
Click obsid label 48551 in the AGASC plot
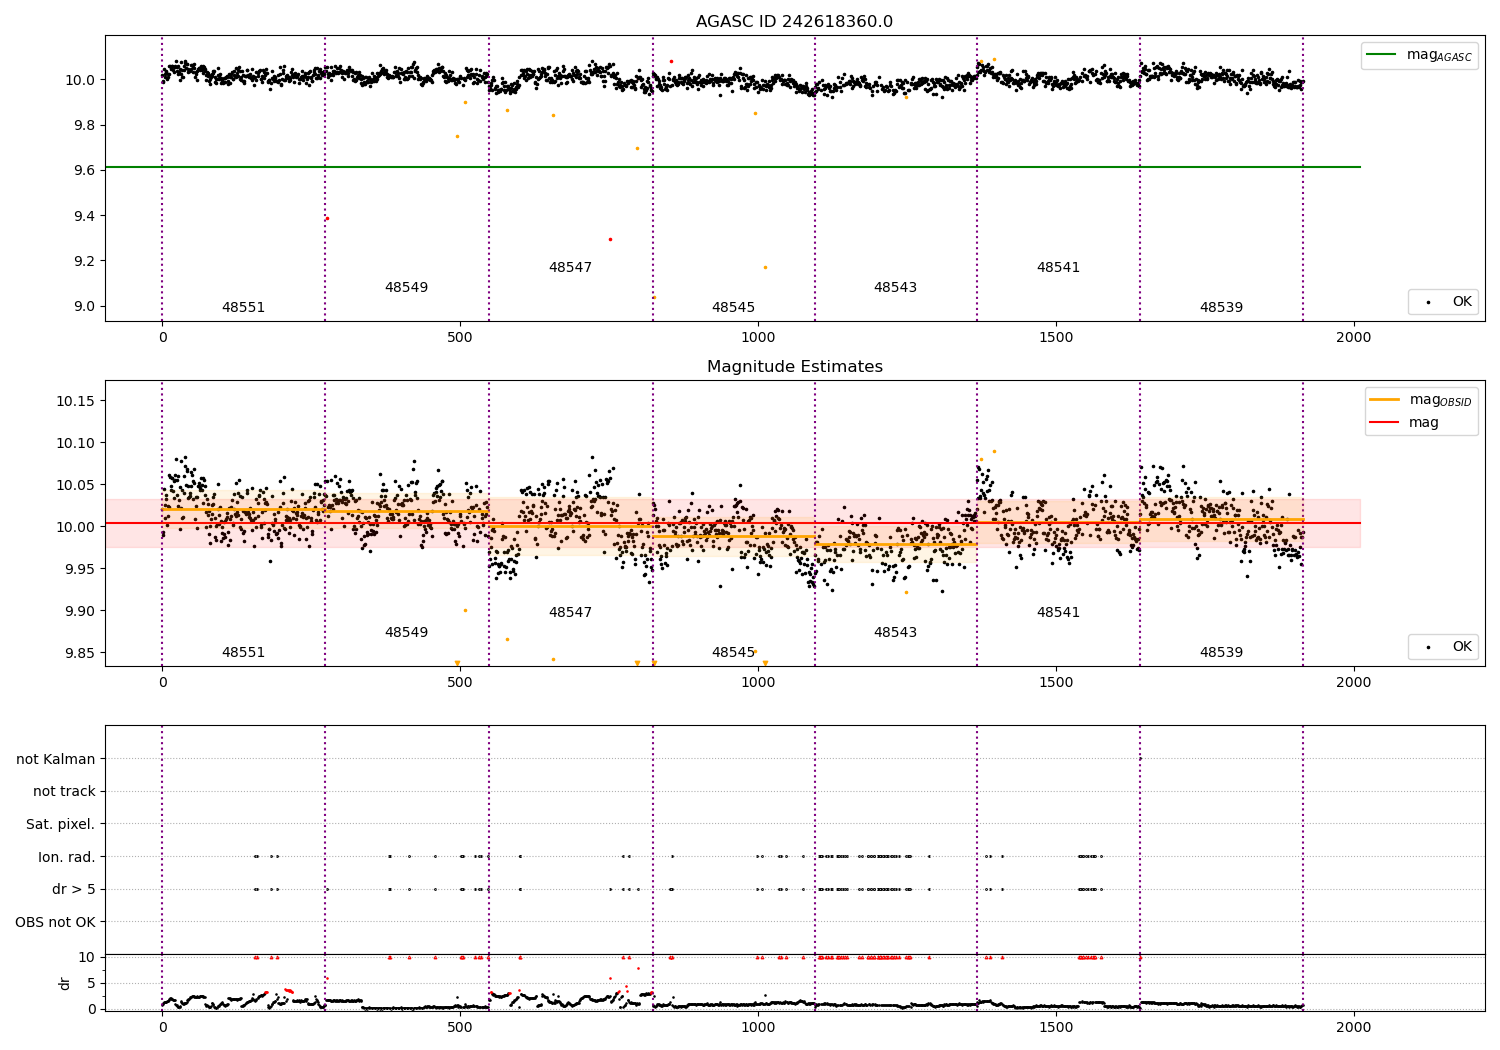(x=243, y=308)
